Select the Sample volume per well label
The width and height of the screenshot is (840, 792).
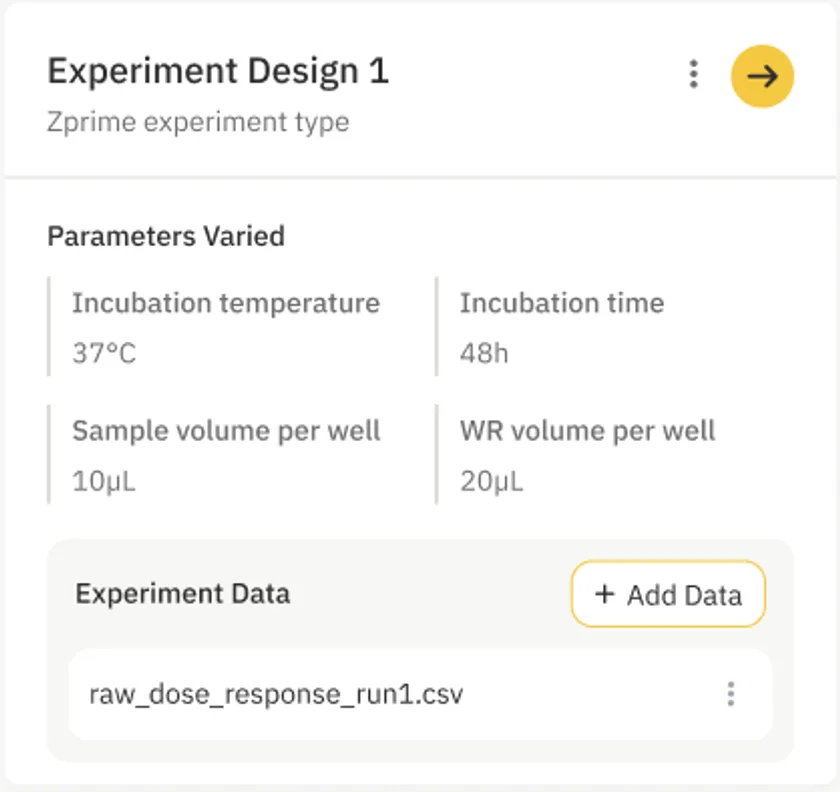point(226,431)
